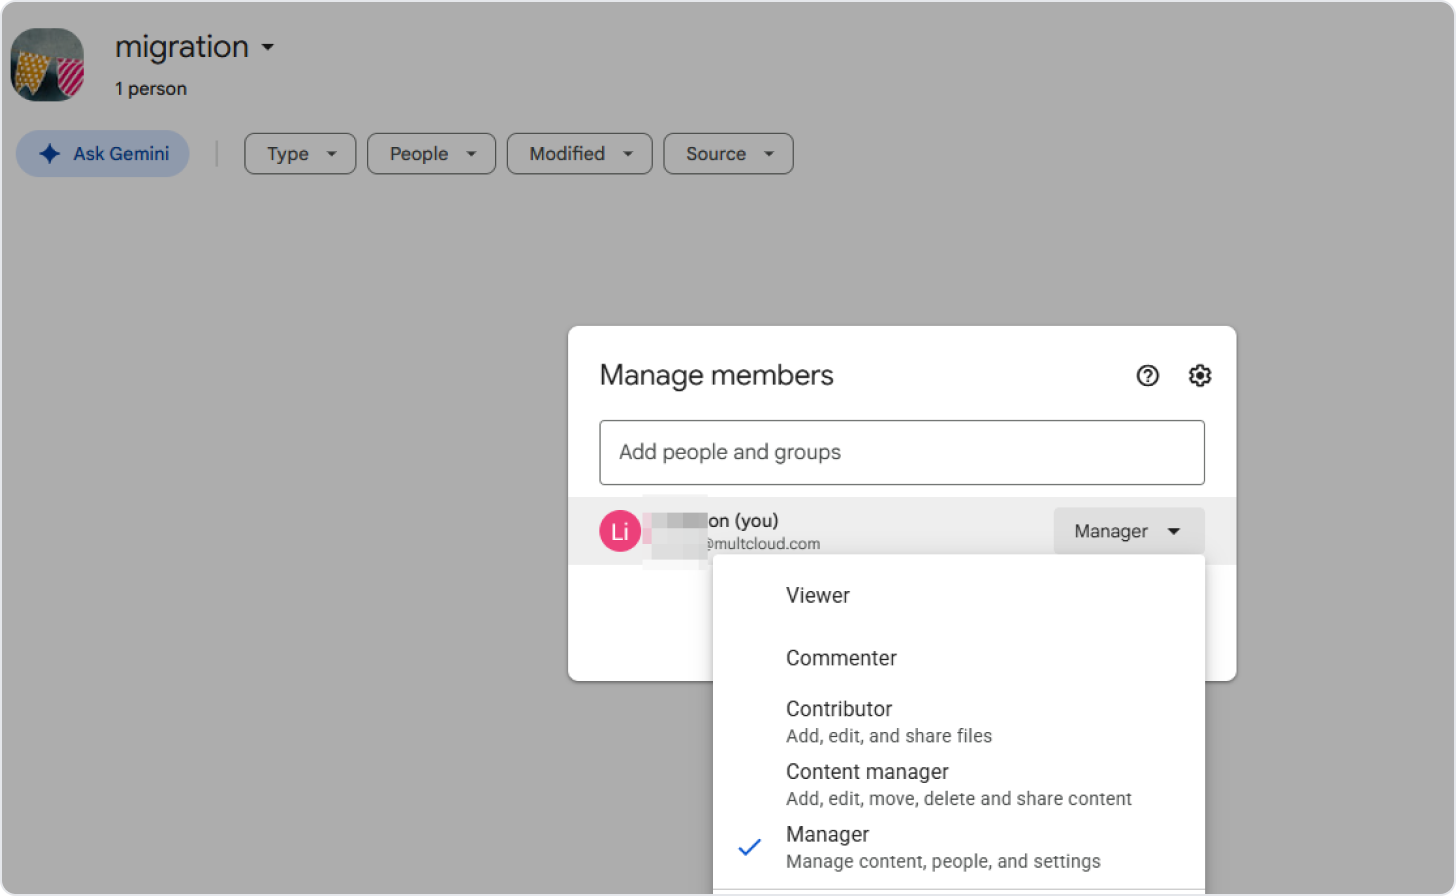Viewport: 1456px width, 896px height.
Task: Open the Type filter dropdown
Action: click(300, 154)
